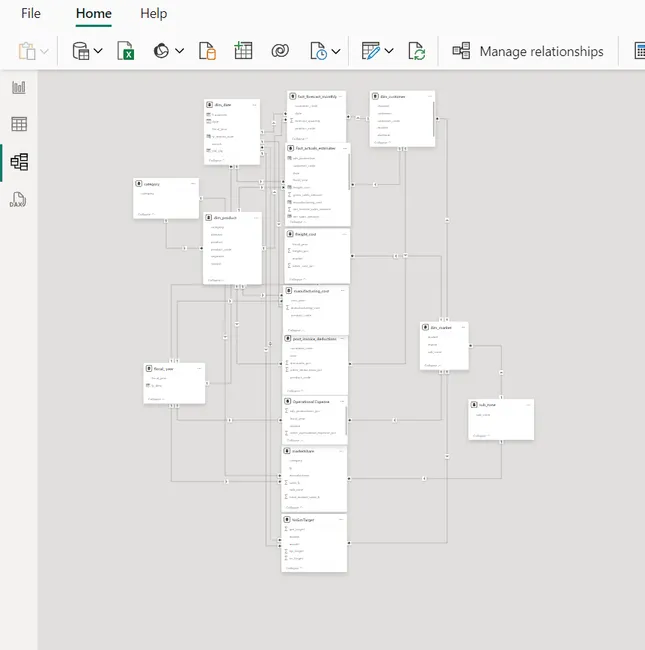Click the Paste clipboard icon
The height and width of the screenshot is (650, 645).
click(x=27, y=51)
